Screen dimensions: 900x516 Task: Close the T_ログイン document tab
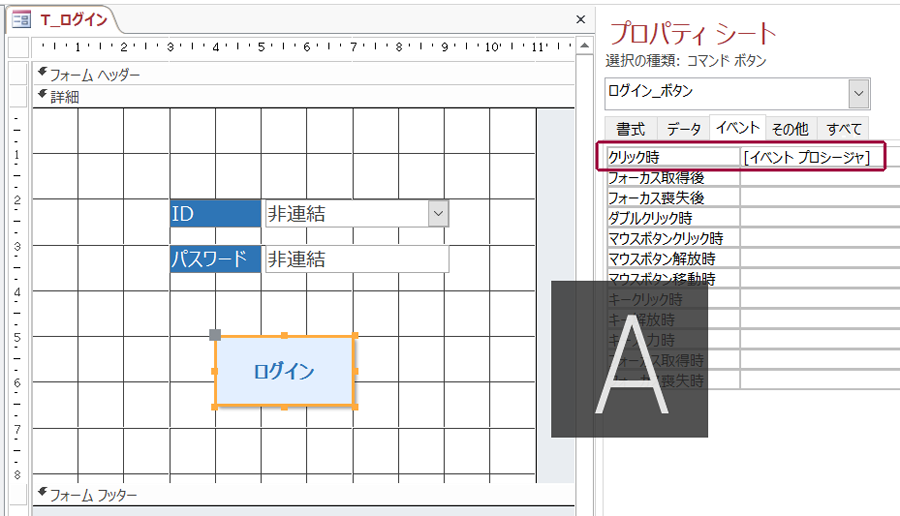580,19
